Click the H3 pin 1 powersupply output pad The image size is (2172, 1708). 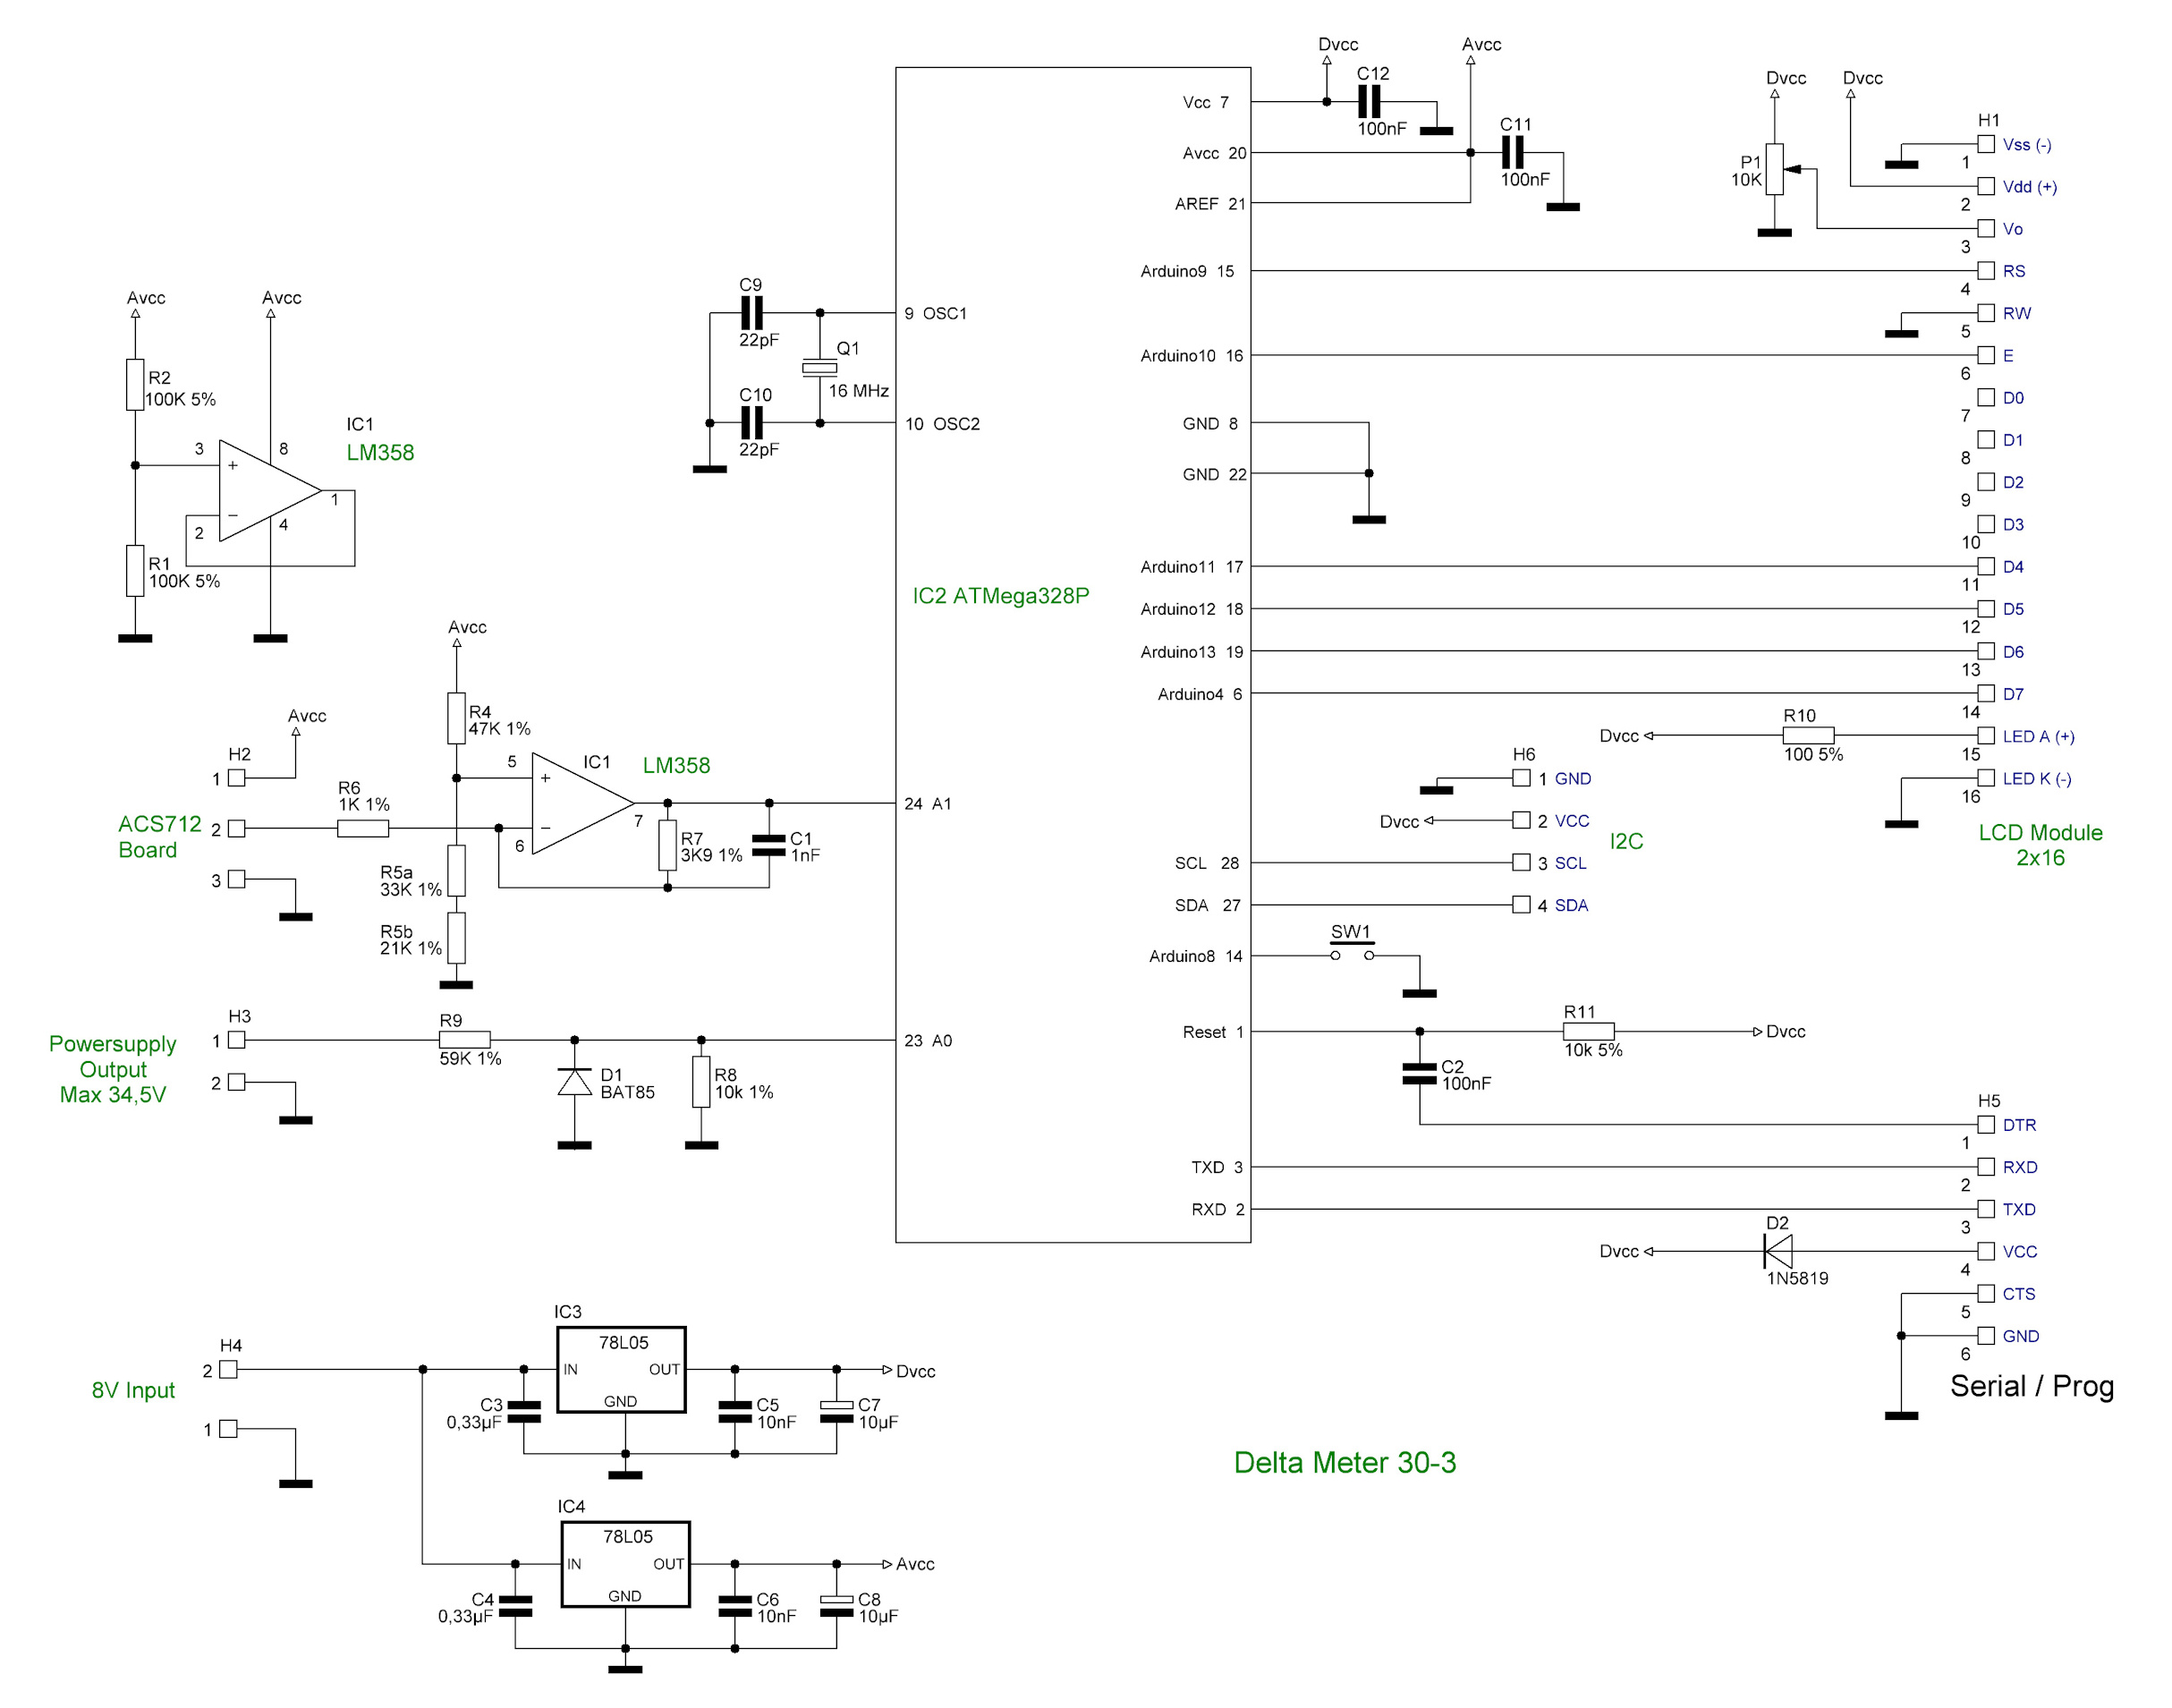236,1039
